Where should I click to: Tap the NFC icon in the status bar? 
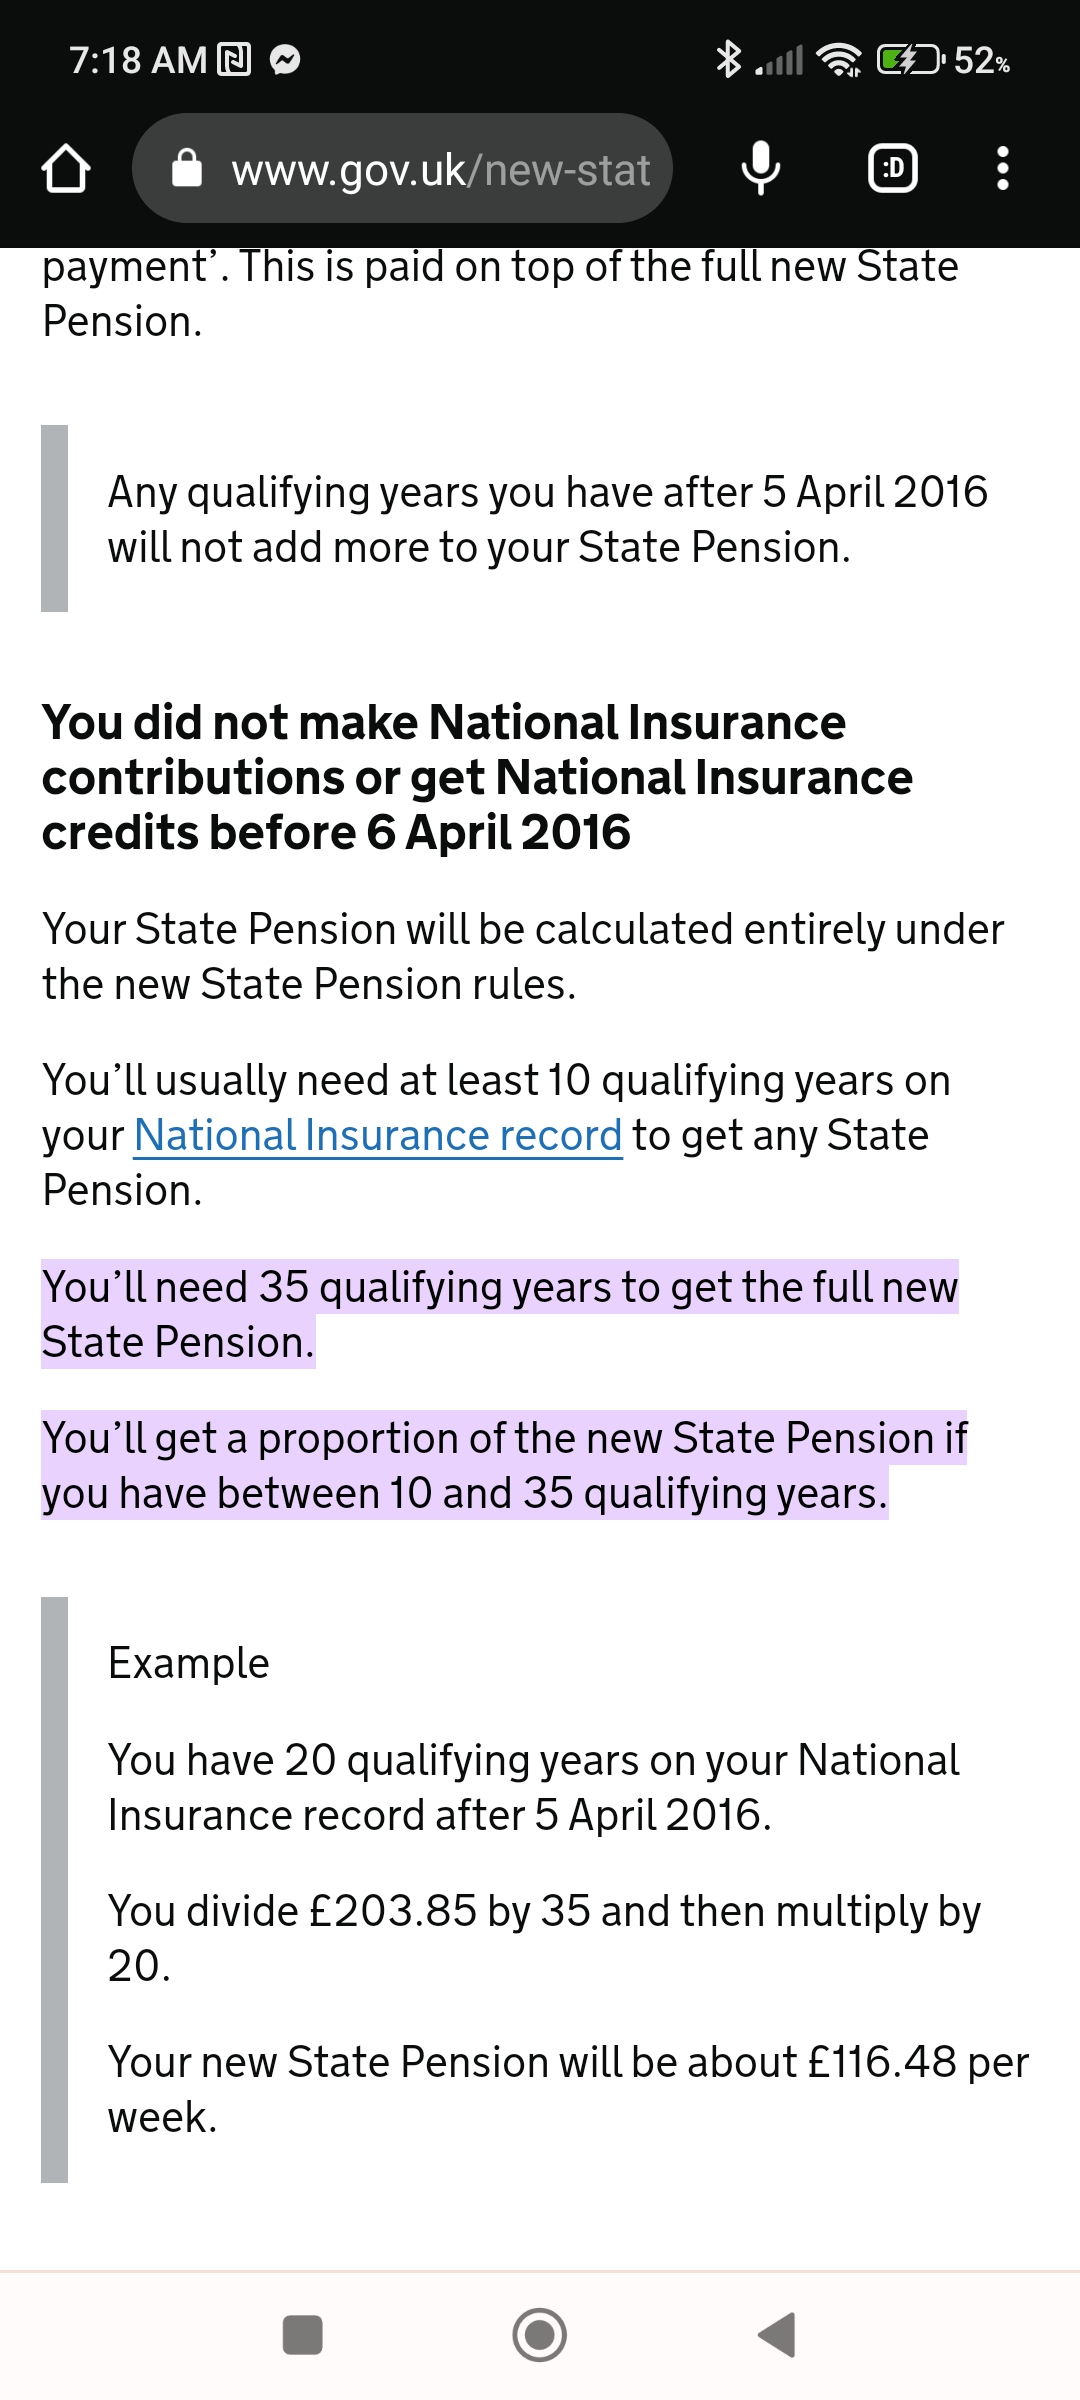pyautogui.click(x=232, y=60)
